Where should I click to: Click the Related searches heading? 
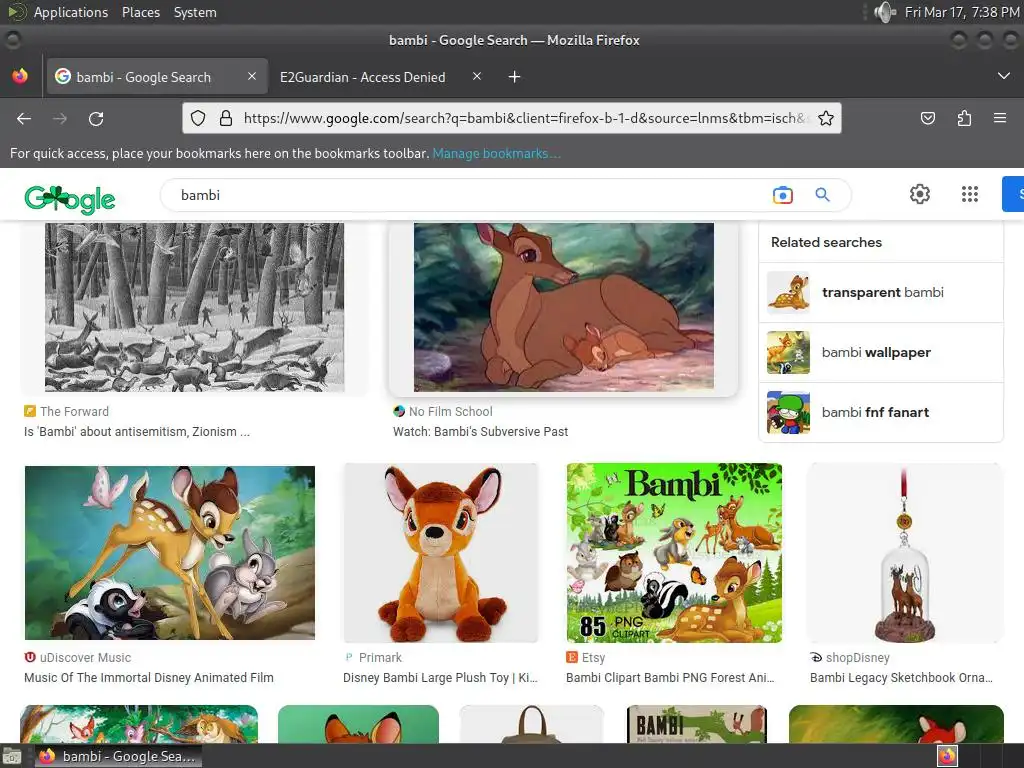tap(826, 242)
